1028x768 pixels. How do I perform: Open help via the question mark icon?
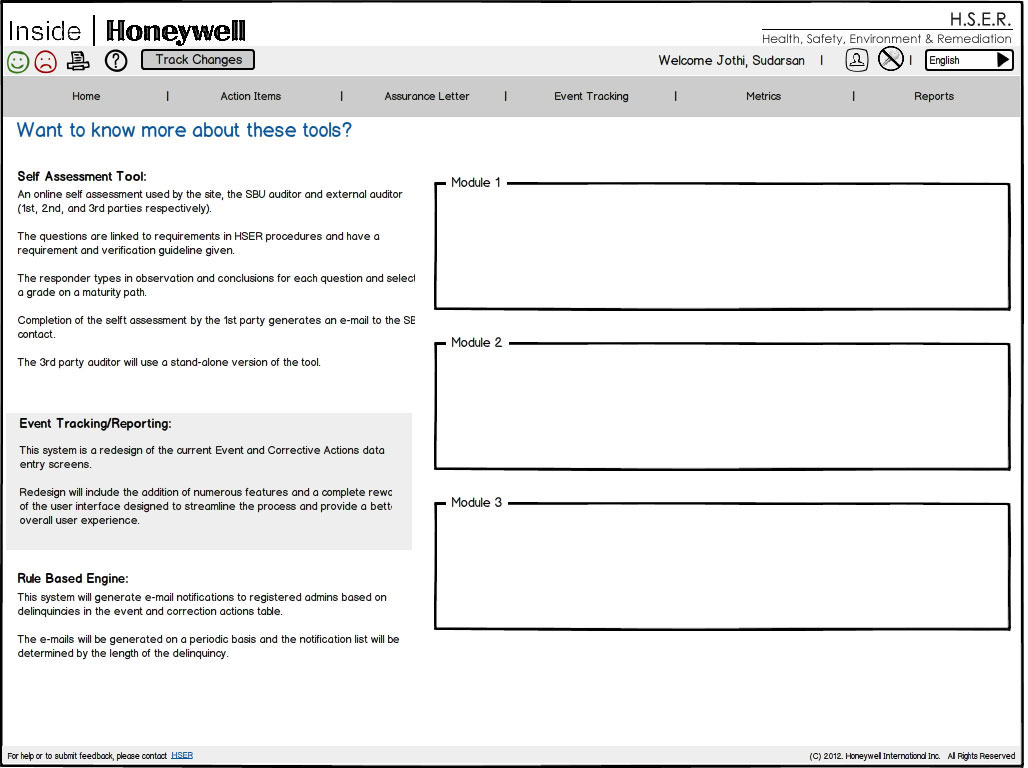116,61
